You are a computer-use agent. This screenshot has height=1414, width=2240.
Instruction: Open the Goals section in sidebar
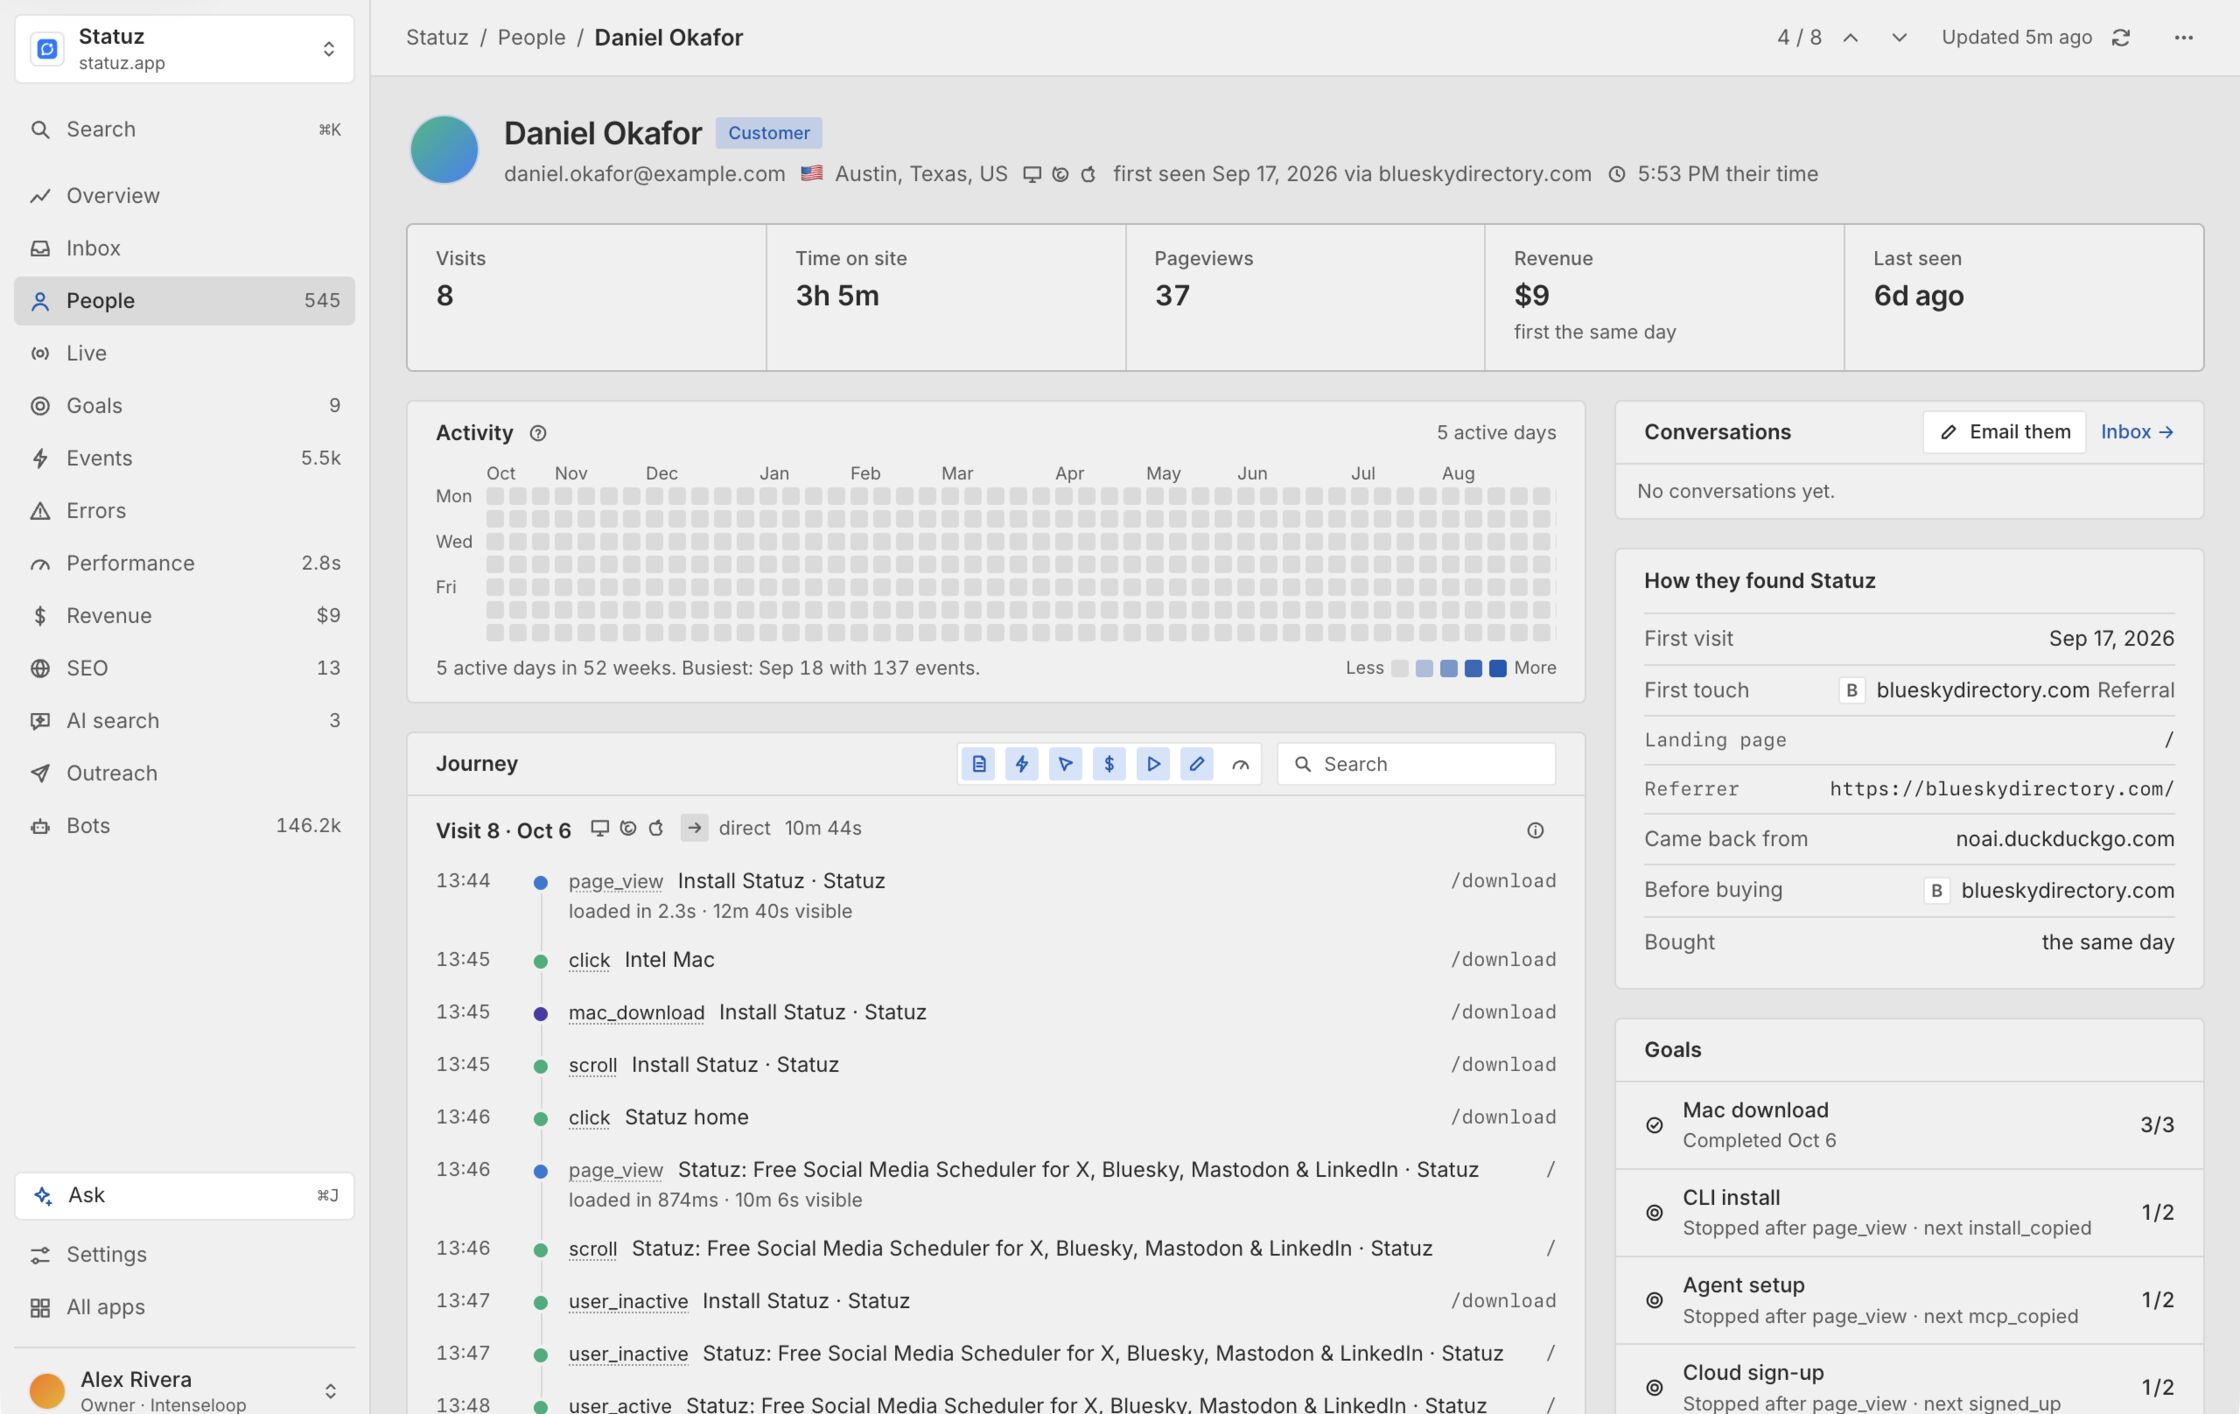coord(184,406)
